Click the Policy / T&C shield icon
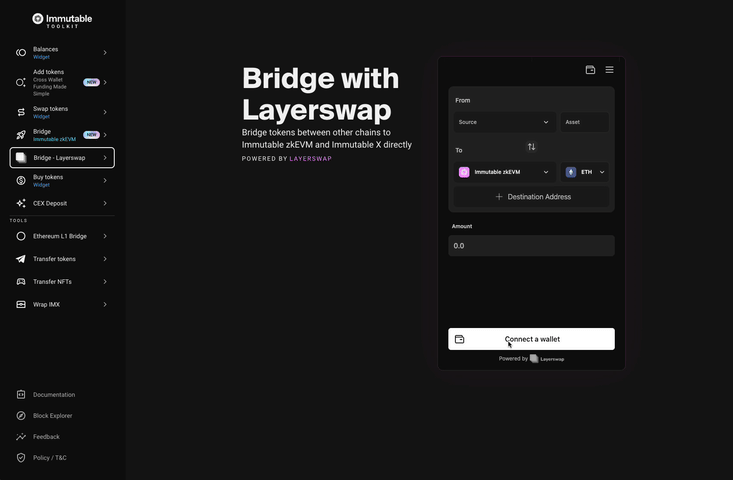The image size is (733, 480). click(21, 458)
